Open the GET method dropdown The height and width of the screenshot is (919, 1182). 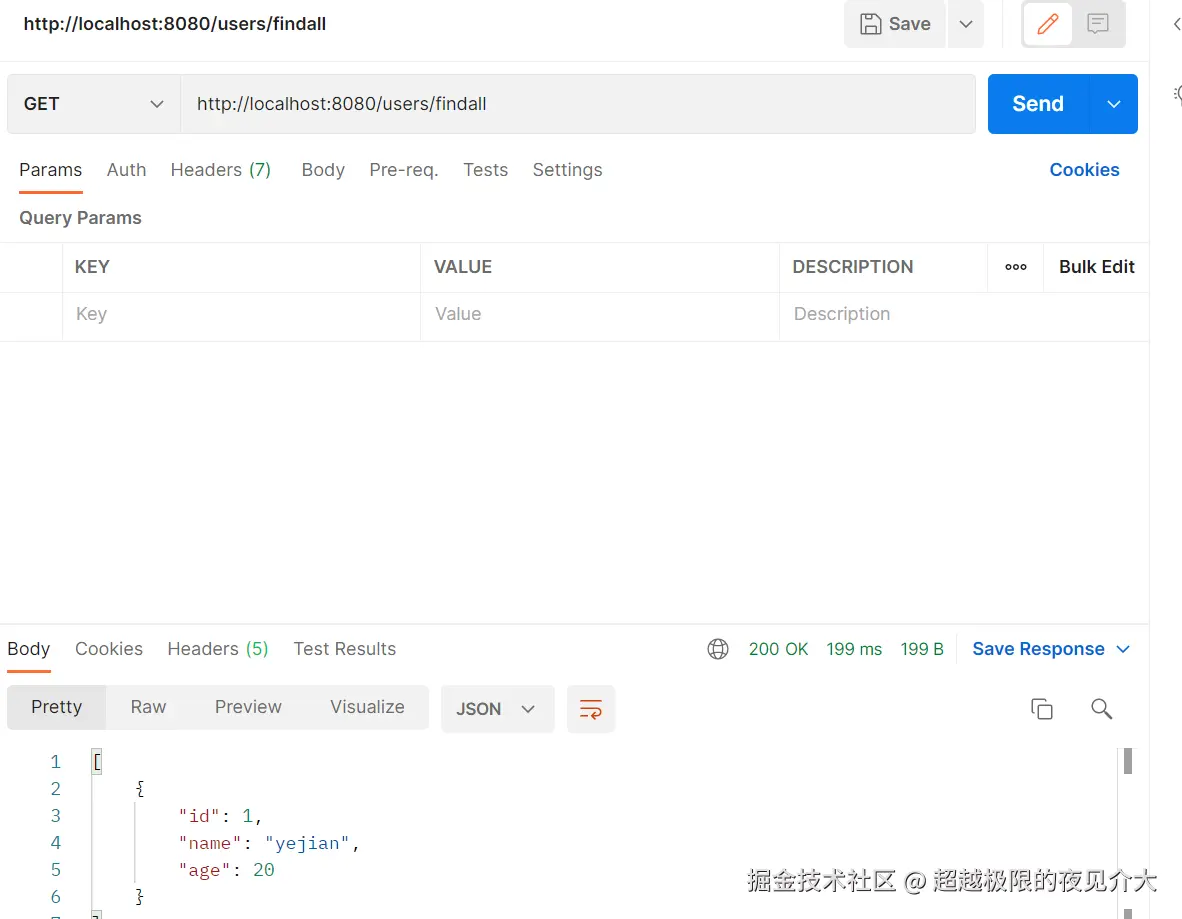pyautogui.click(x=93, y=104)
